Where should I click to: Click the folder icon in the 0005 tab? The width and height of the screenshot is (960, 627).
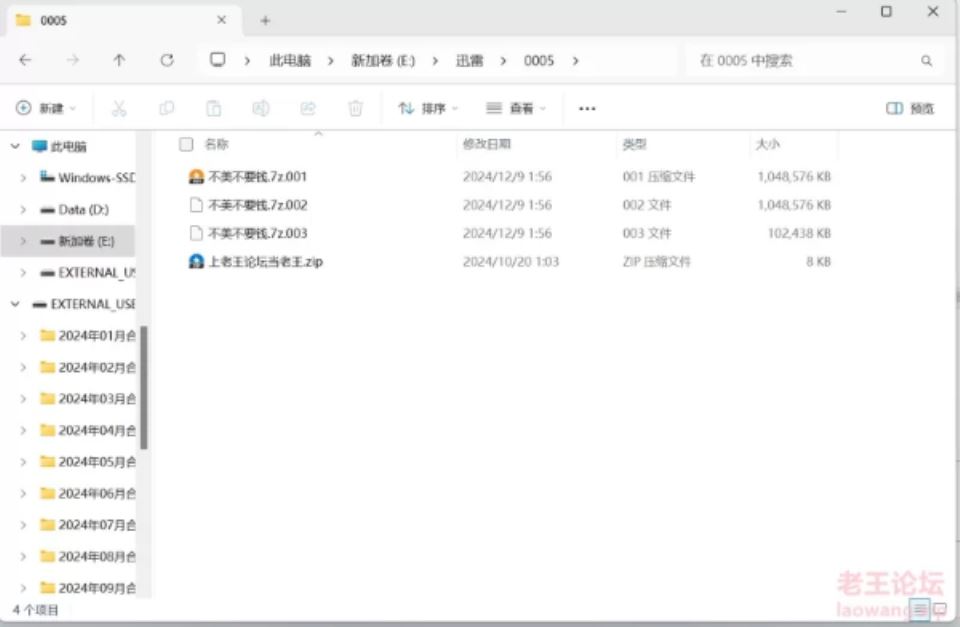pos(23,20)
